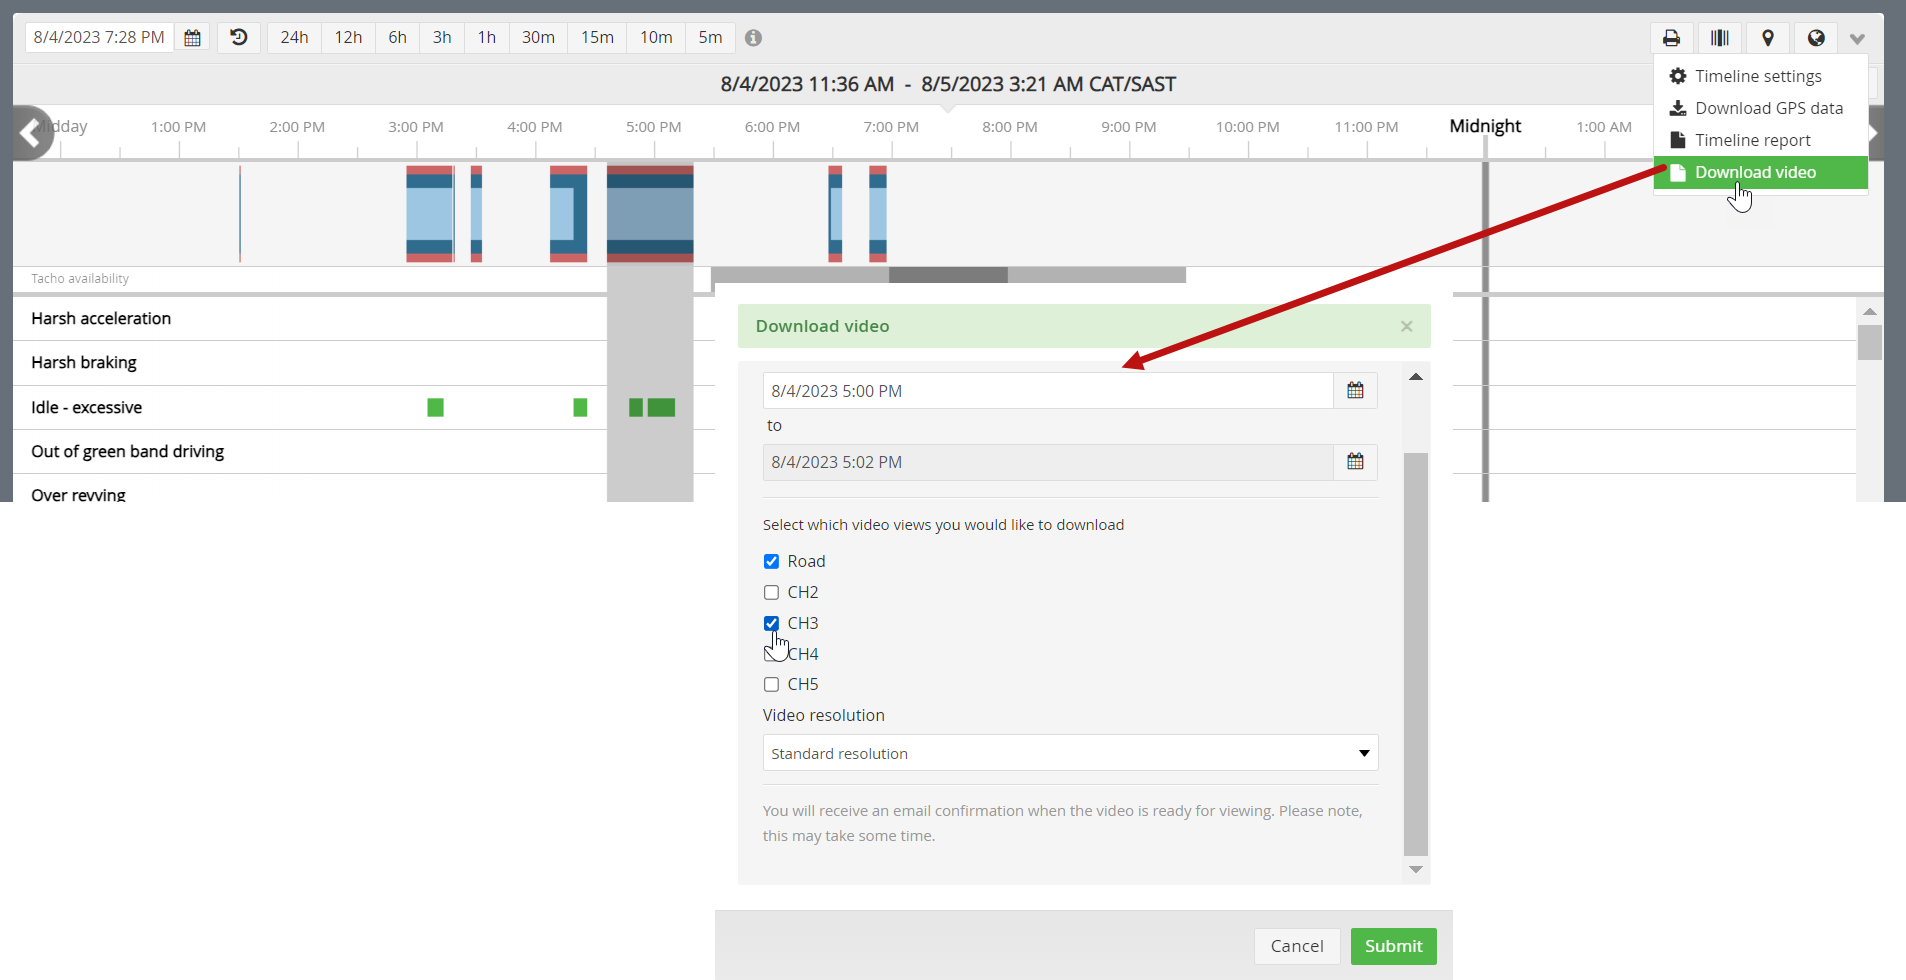Open calendar next to 7:28 PM date
The width and height of the screenshot is (1906, 980).
coord(193,38)
